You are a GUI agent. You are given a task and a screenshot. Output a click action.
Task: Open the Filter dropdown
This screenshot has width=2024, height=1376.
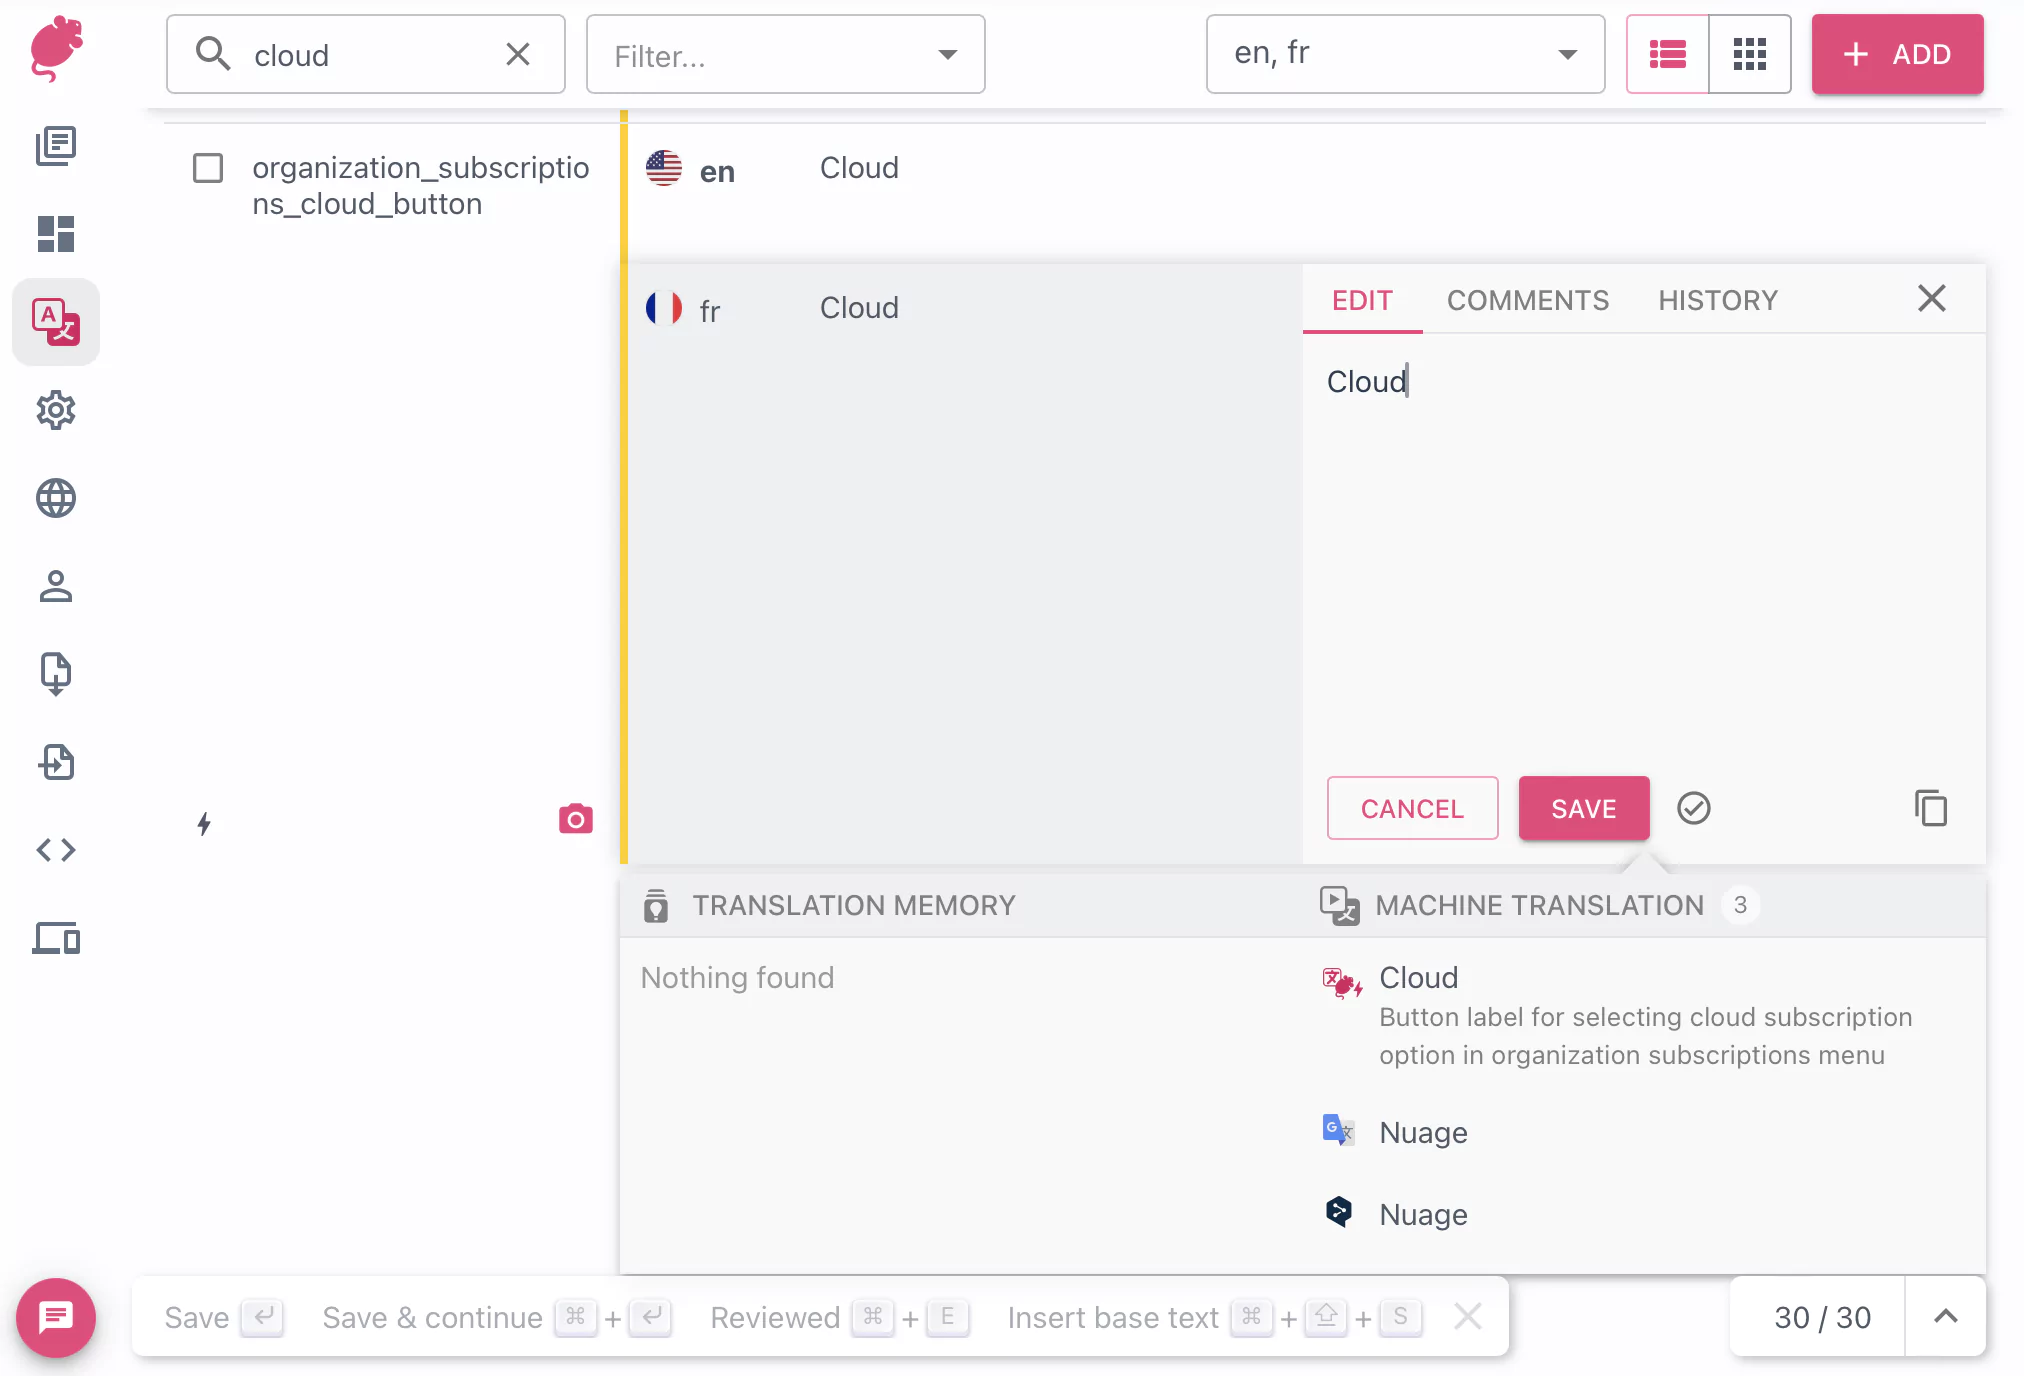[x=785, y=55]
